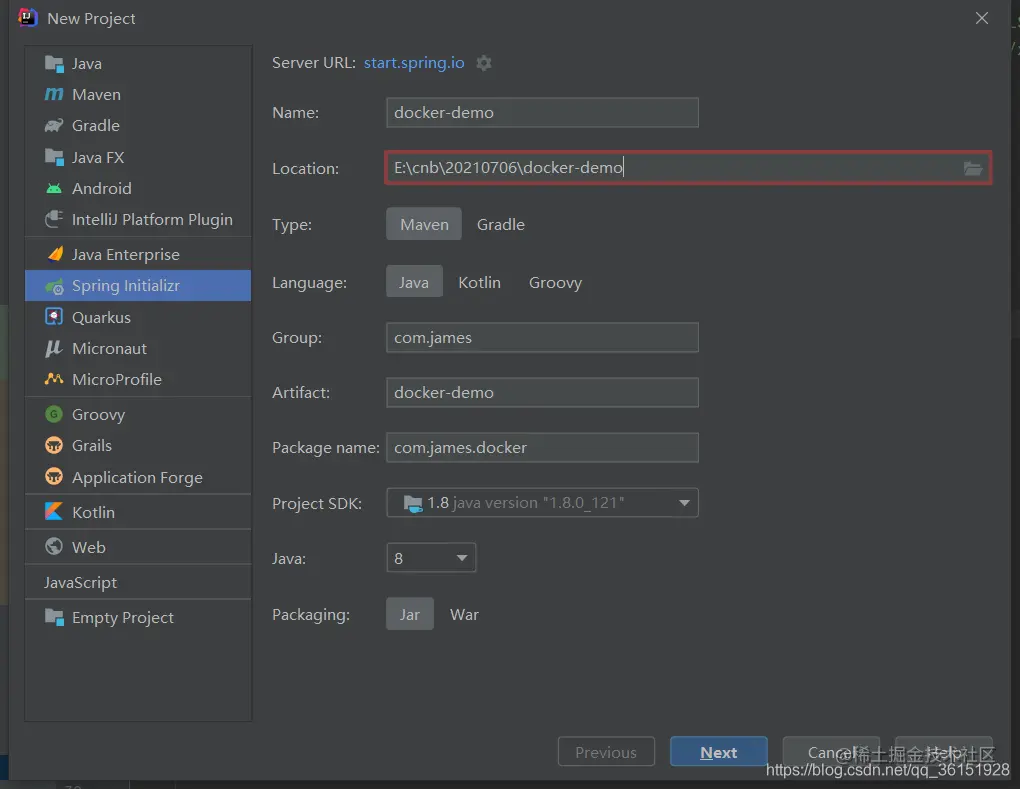This screenshot has height=789, width=1020.
Task: Click the Java Enterprise flame icon
Action: coord(55,254)
